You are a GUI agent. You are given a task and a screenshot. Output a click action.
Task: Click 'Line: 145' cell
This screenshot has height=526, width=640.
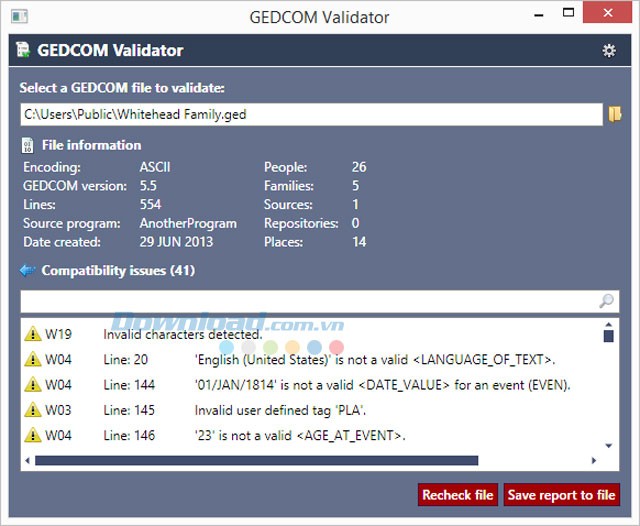click(129, 410)
